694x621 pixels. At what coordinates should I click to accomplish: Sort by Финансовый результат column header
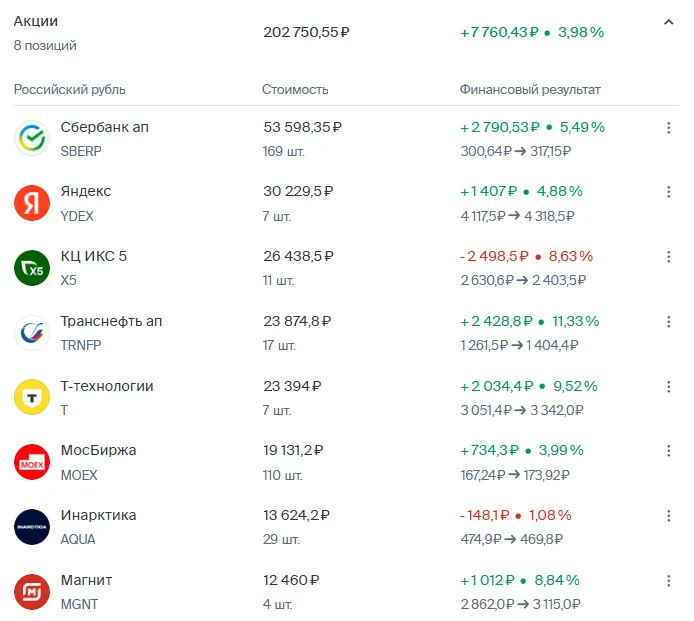pos(530,89)
